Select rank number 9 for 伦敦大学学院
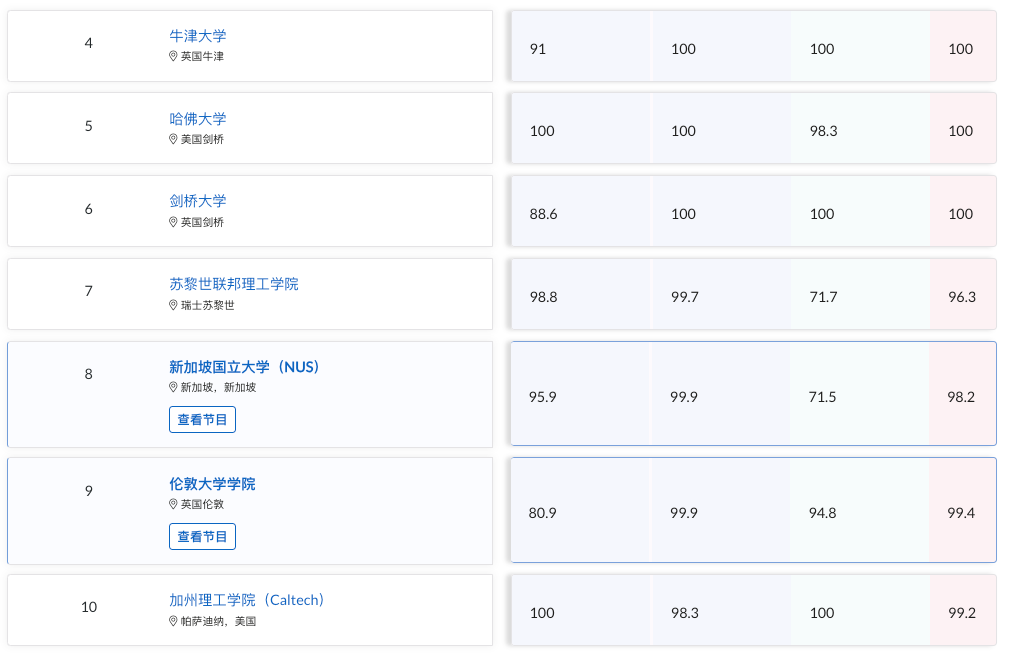1012x659 pixels. (x=88, y=491)
